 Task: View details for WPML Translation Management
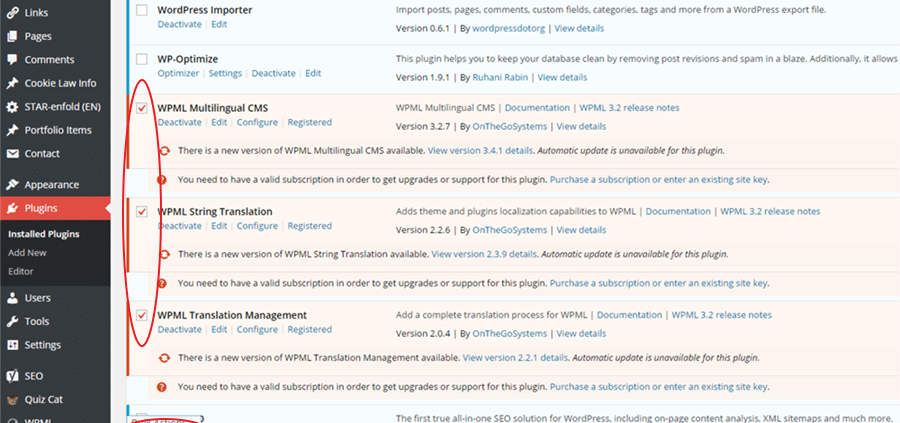tap(581, 333)
